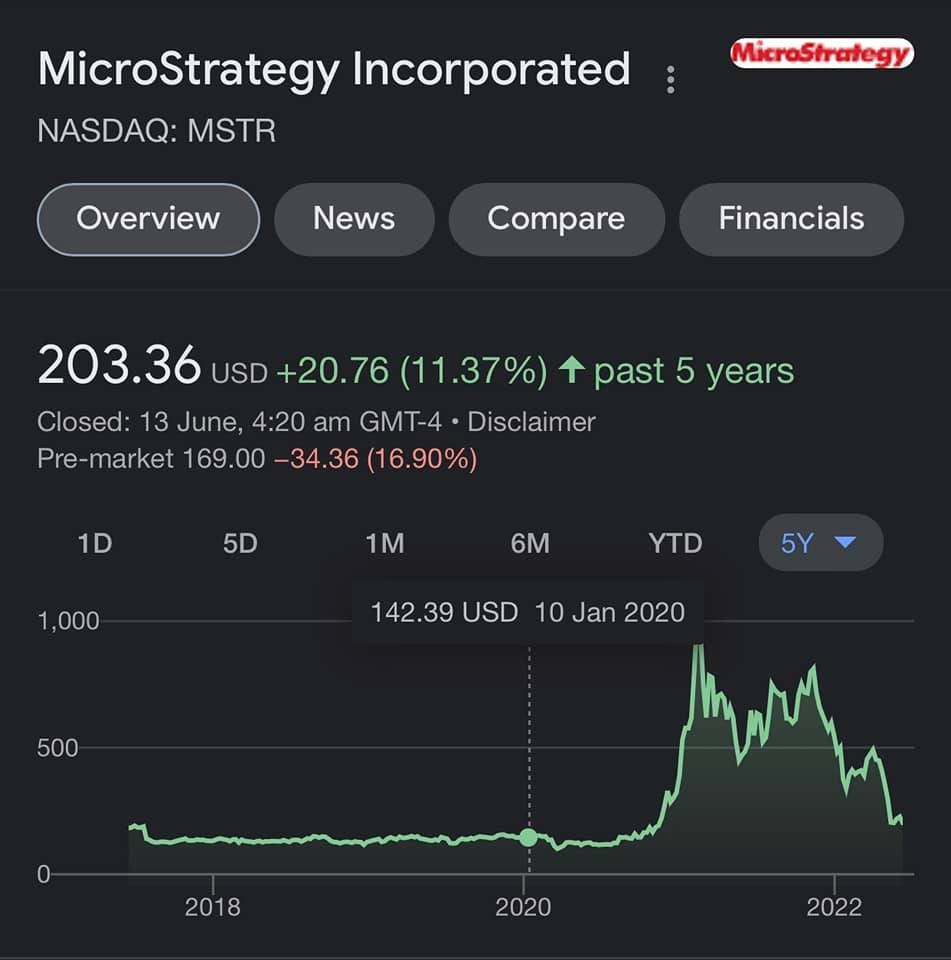This screenshot has height=960, width=951.
Task: Expand the 5Y range selector
Action: click(x=821, y=542)
